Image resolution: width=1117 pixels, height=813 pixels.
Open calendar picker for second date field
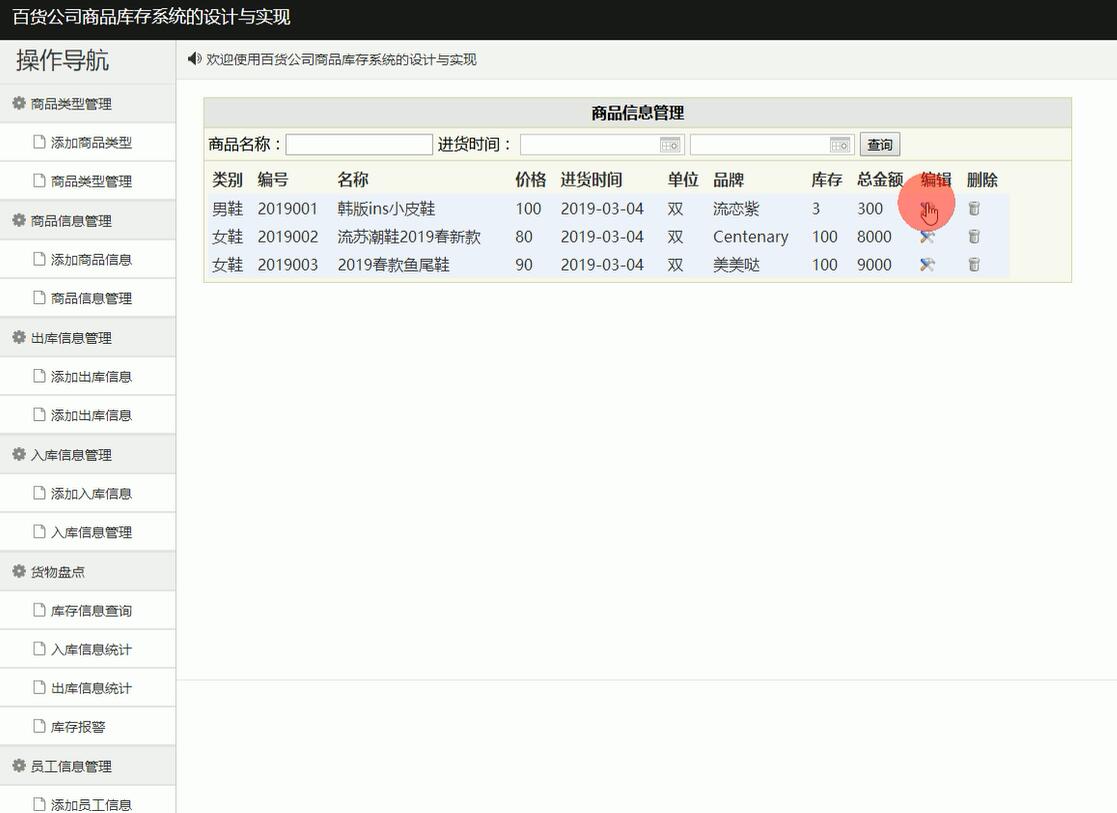coord(840,145)
